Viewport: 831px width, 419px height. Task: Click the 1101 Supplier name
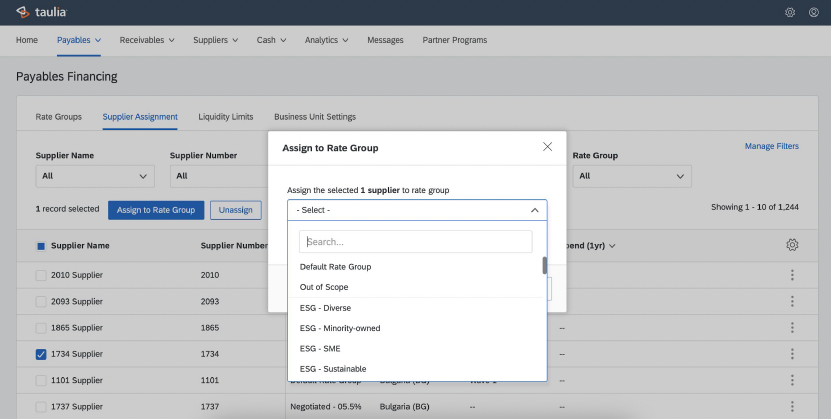[77, 380]
